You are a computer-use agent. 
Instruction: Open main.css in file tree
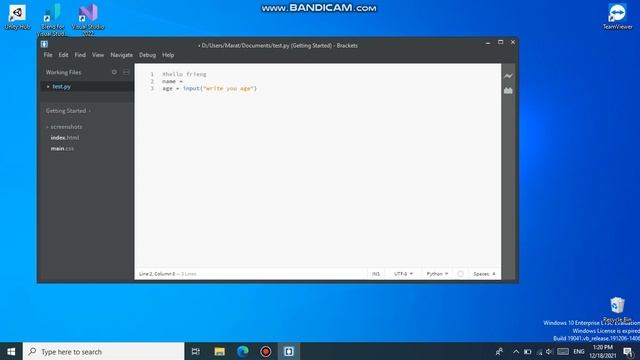(62, 149)
